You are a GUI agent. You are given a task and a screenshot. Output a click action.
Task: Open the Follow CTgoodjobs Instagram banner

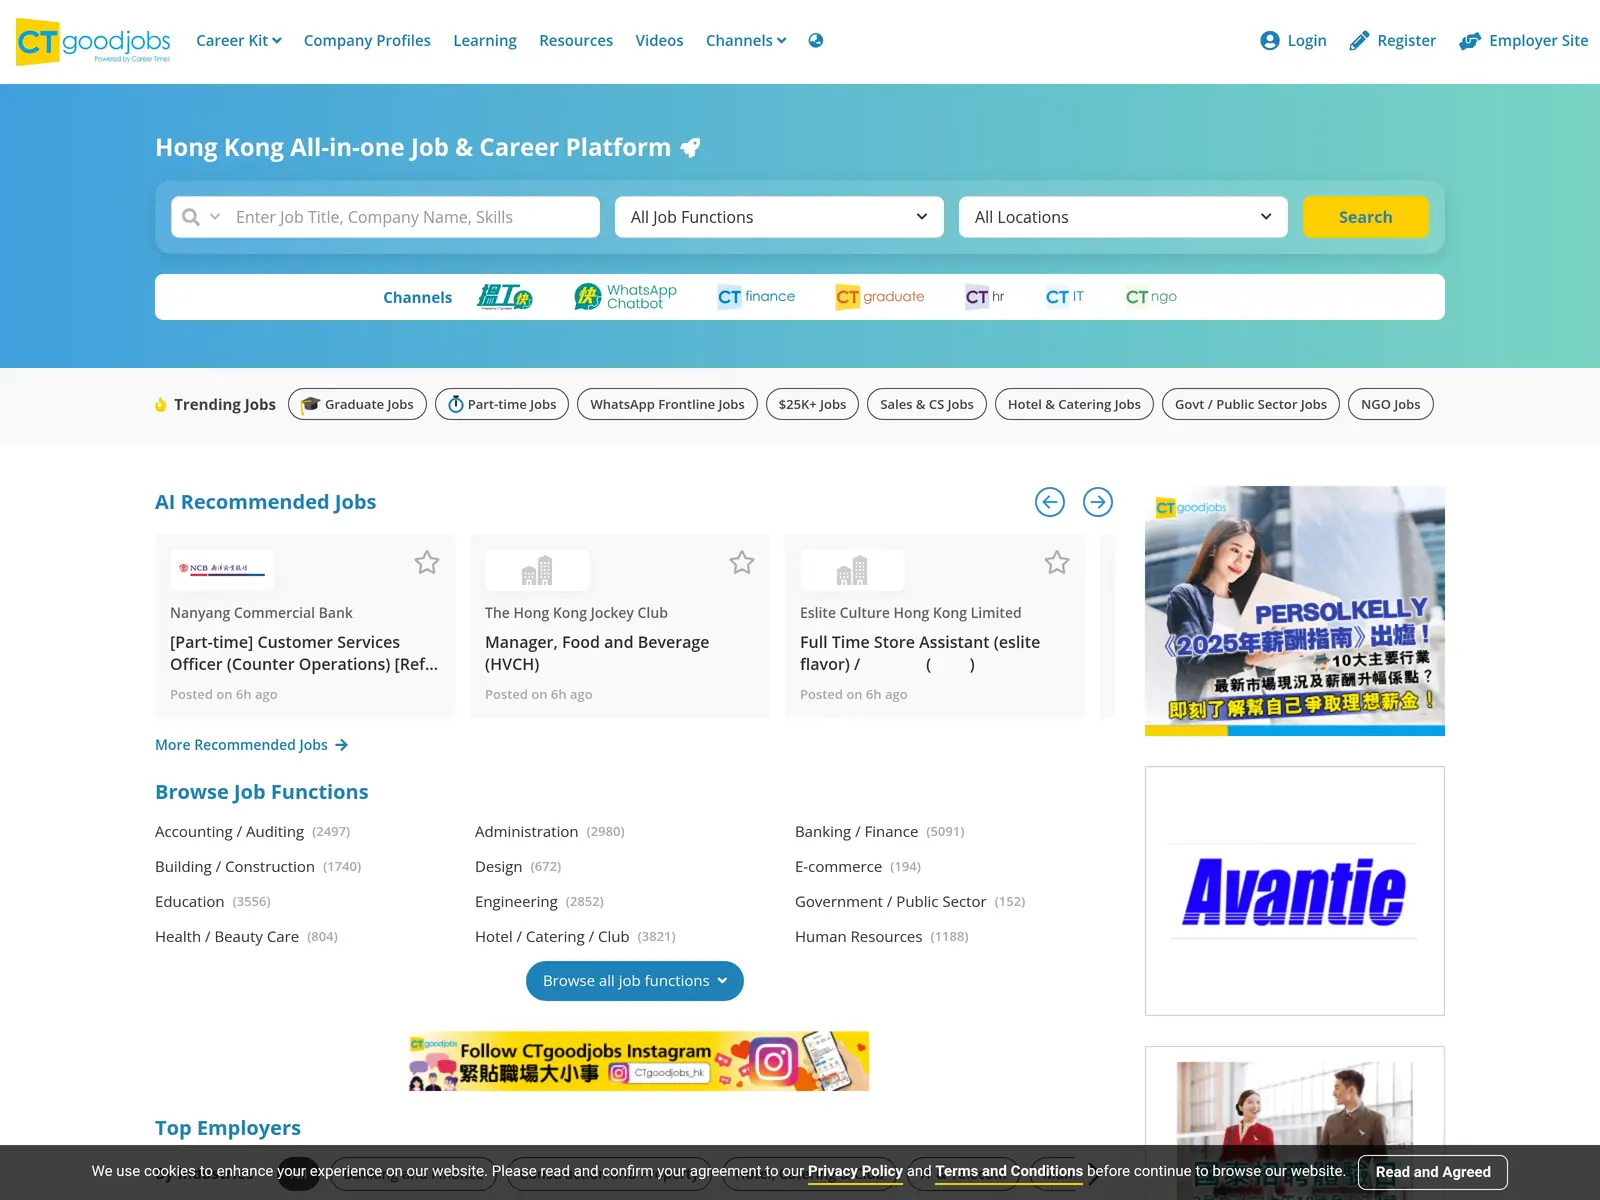pos(639,1061)
